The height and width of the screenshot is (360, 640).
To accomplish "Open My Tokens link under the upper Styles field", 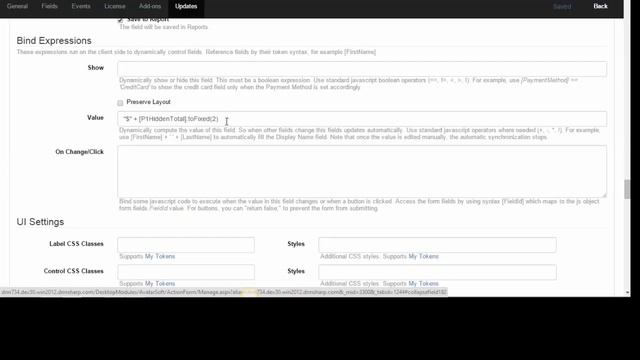I will 423,256.
